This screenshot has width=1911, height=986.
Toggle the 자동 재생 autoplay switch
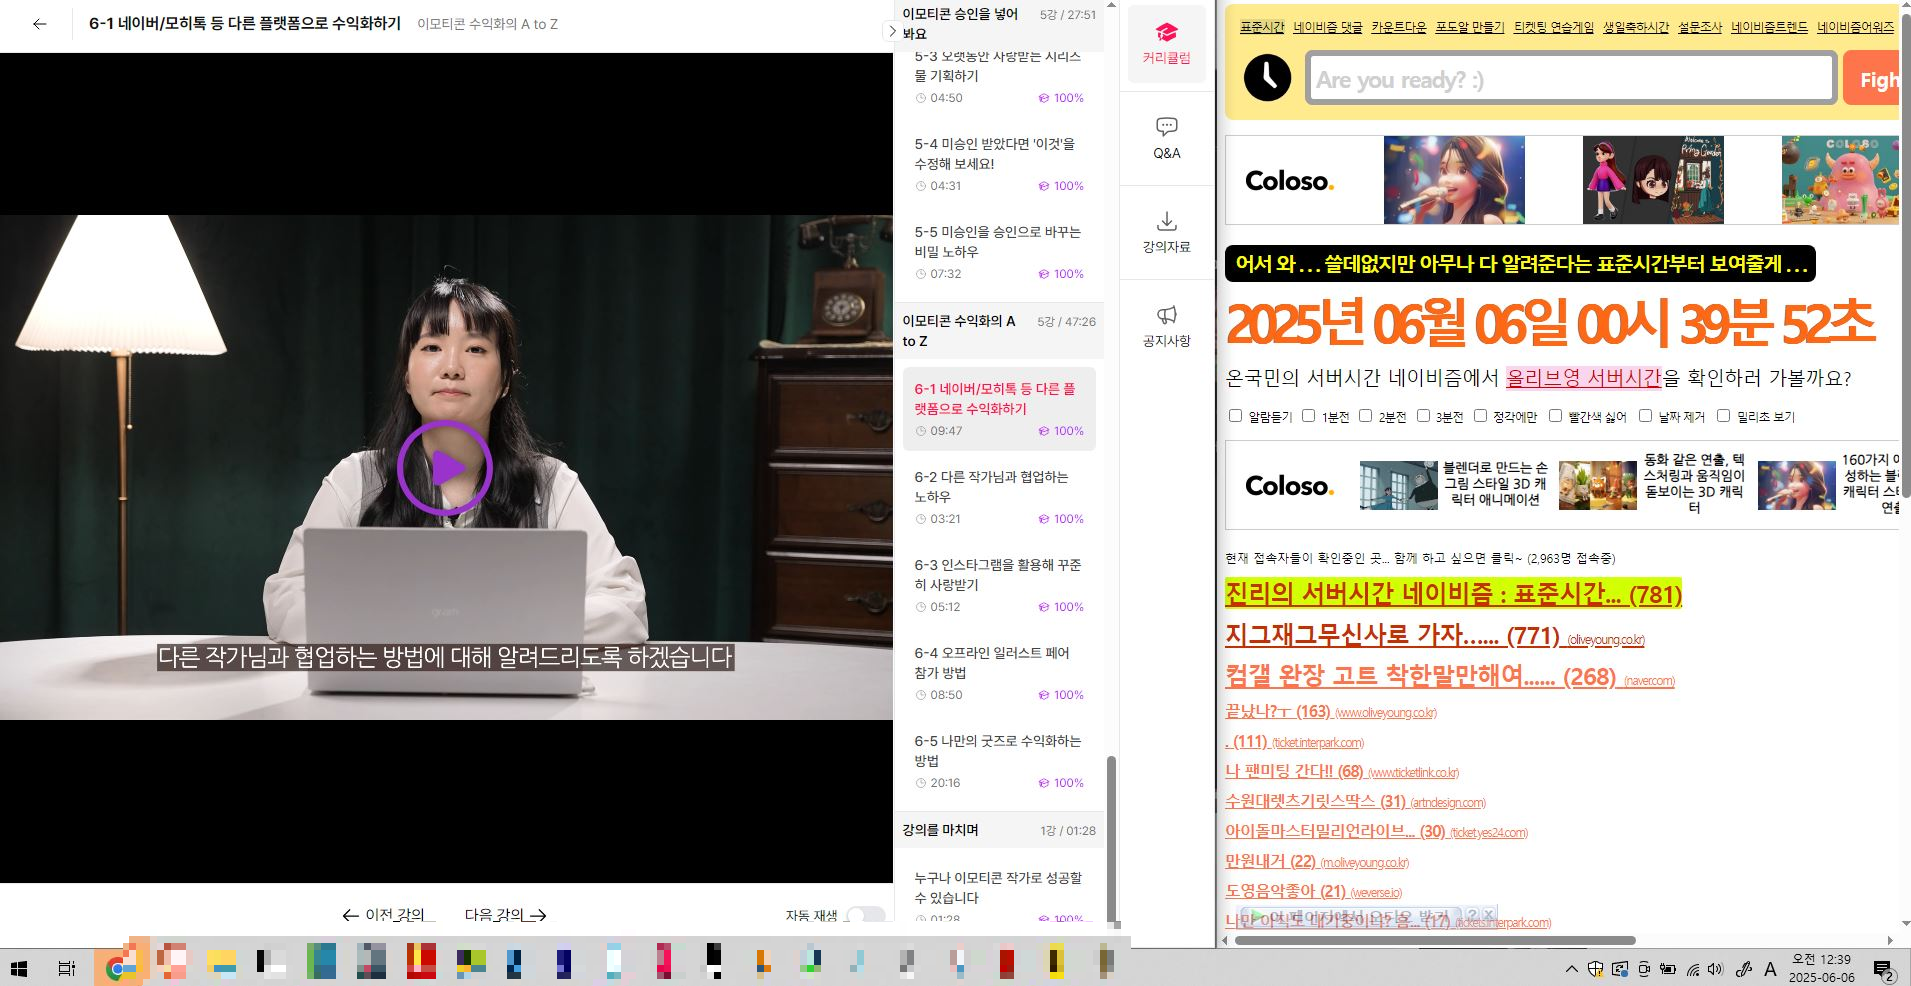[x=865, y=915]
